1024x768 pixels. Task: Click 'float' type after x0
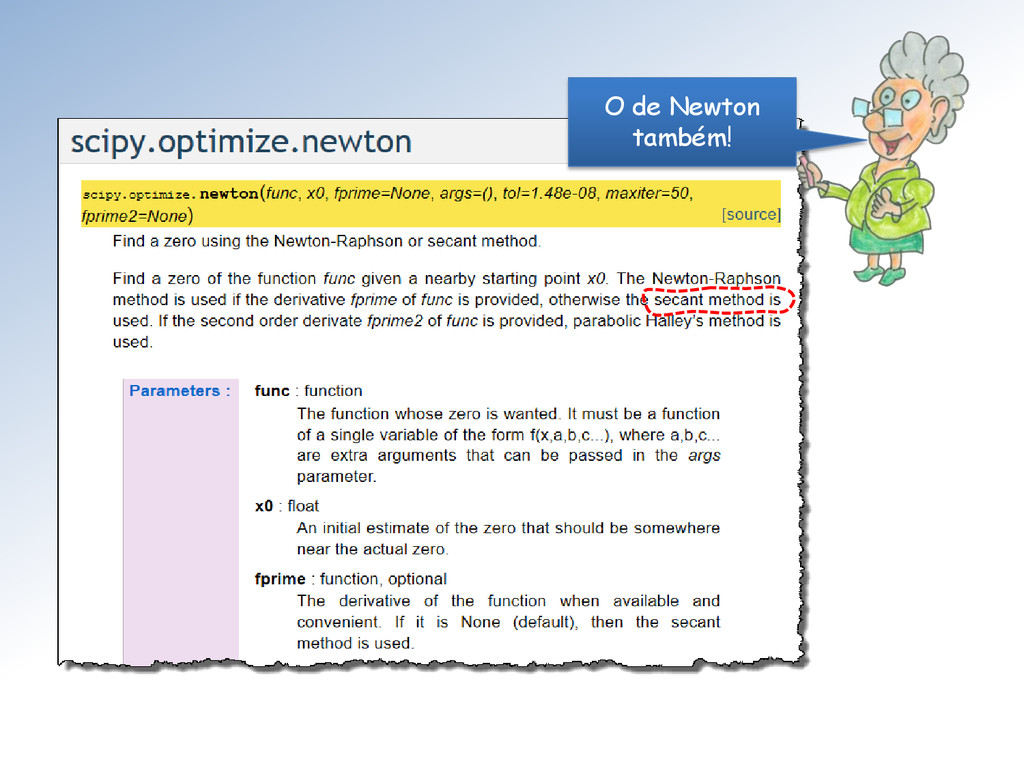pyautogui.click(x=303, y=506)
